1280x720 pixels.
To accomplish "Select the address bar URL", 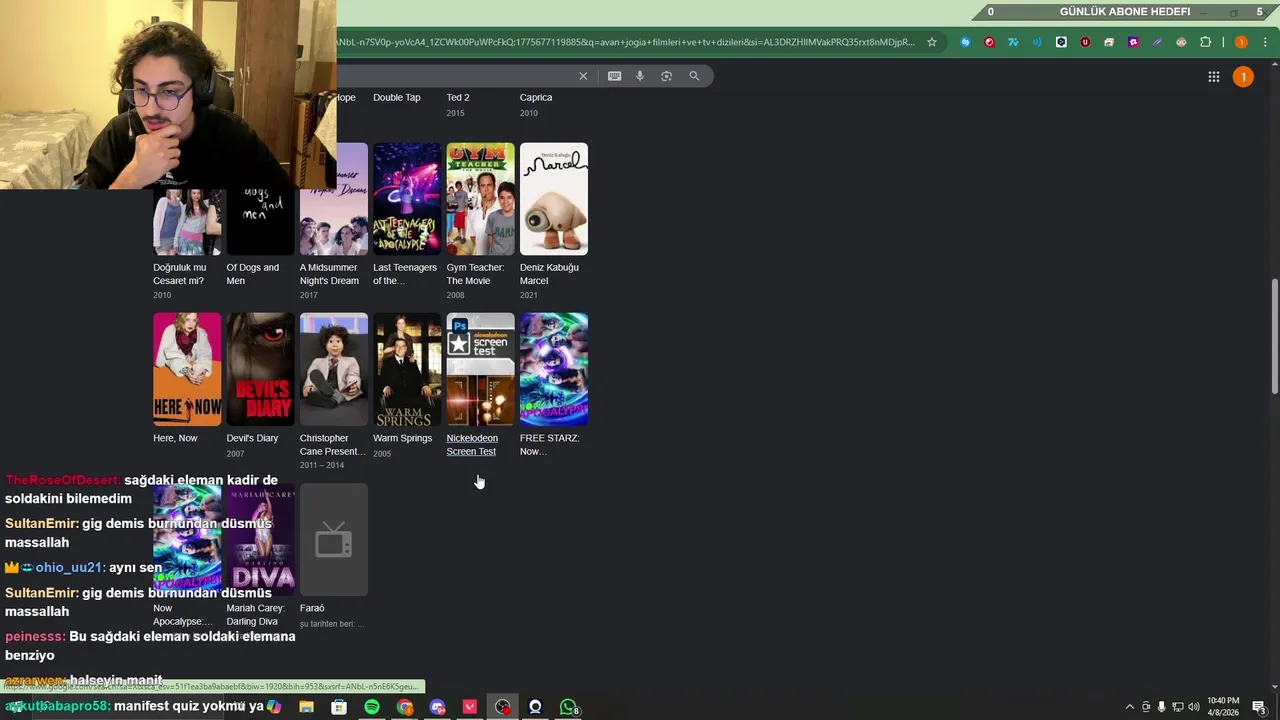I will 625,42.
